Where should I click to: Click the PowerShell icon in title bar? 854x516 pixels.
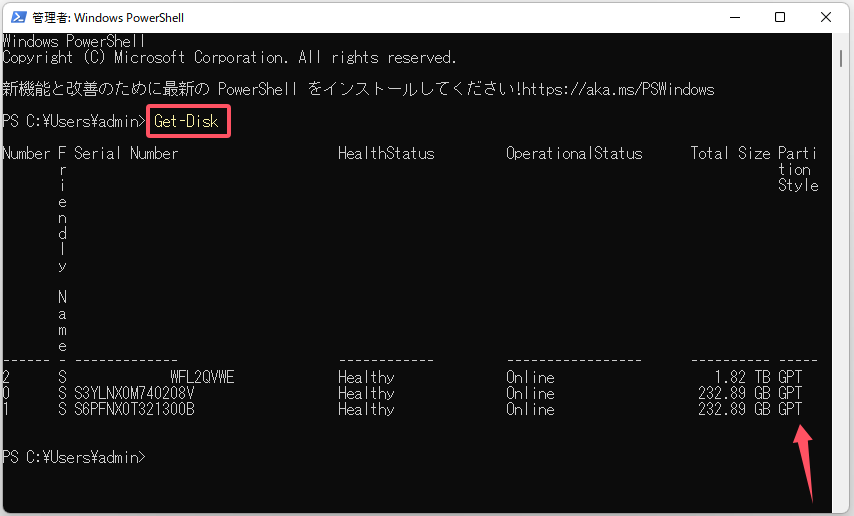19,17
